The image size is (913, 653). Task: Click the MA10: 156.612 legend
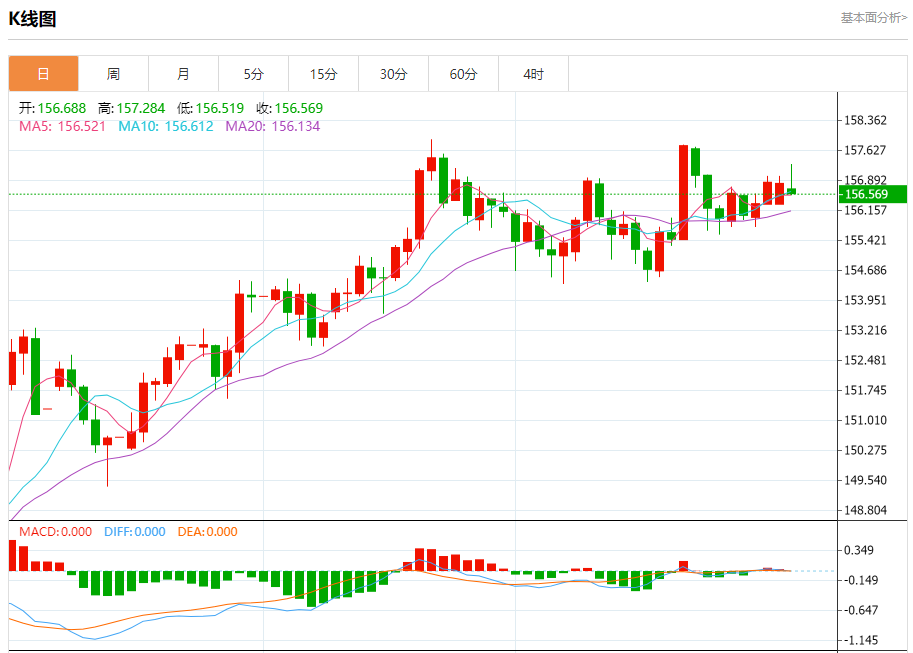pos(166,126)
